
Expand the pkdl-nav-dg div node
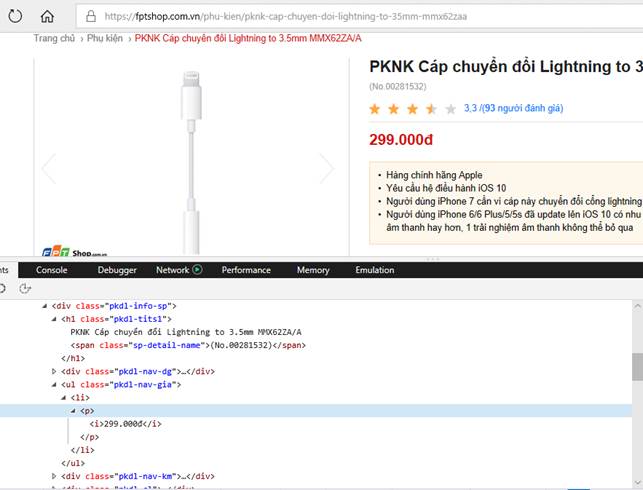pyautogui.click(x=54, y=371)
